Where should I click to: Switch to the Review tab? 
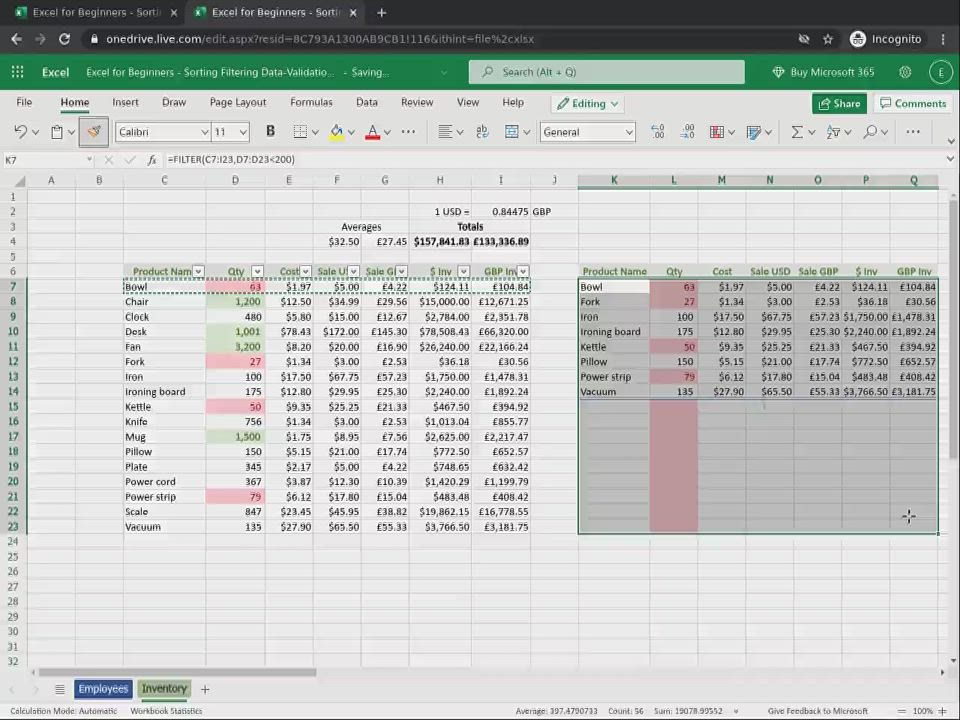[417, 102]
